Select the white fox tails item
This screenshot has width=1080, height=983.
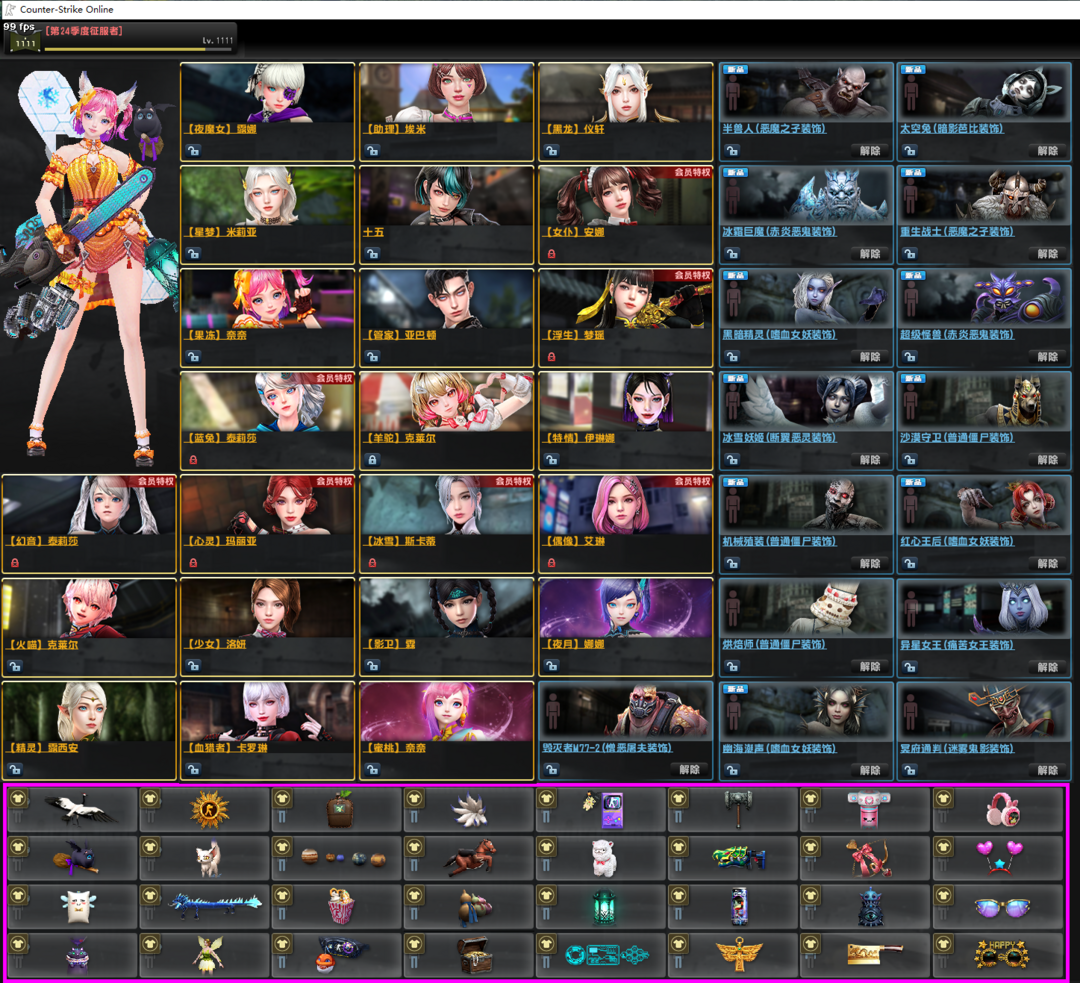point(470,809)
